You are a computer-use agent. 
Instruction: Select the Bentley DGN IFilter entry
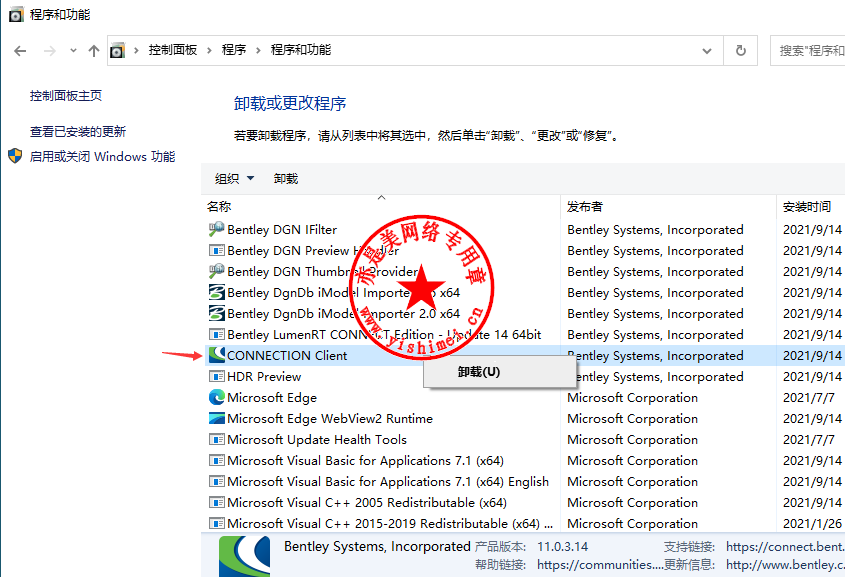pyautogui.click(x=282, y=230)
